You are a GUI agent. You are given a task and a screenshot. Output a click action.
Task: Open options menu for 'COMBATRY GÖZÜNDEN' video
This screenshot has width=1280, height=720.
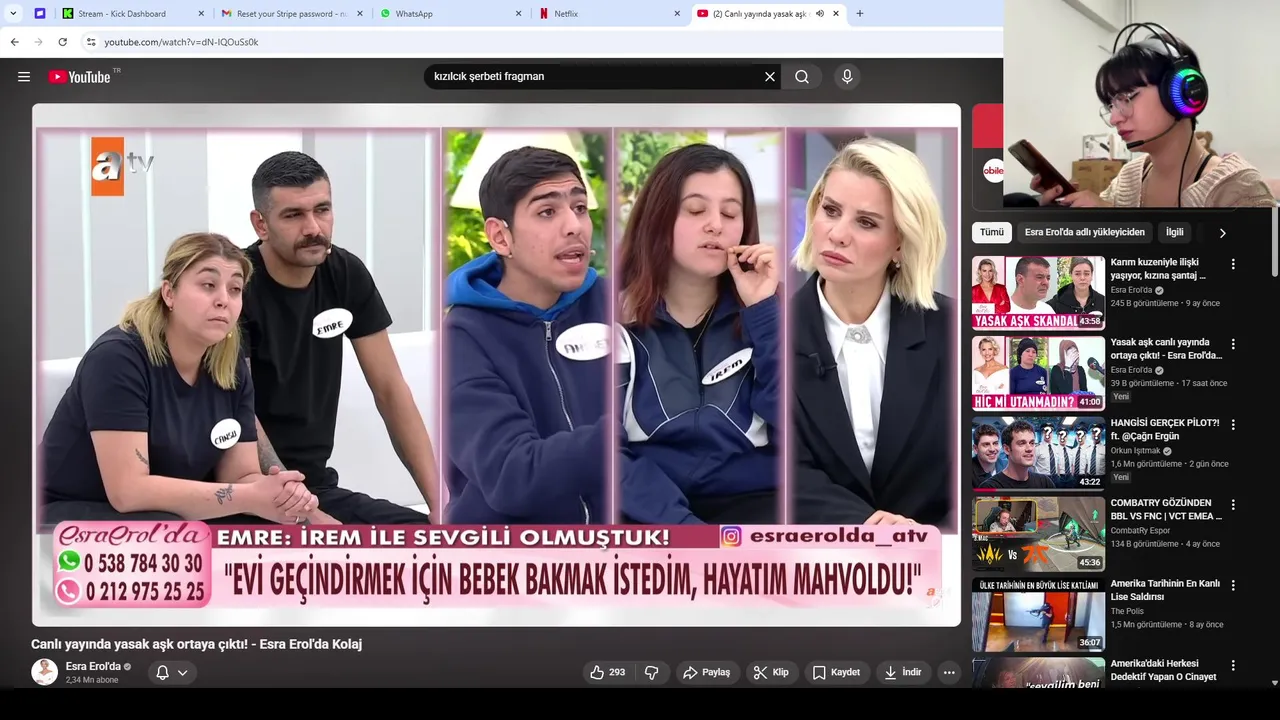[1232, 505]
